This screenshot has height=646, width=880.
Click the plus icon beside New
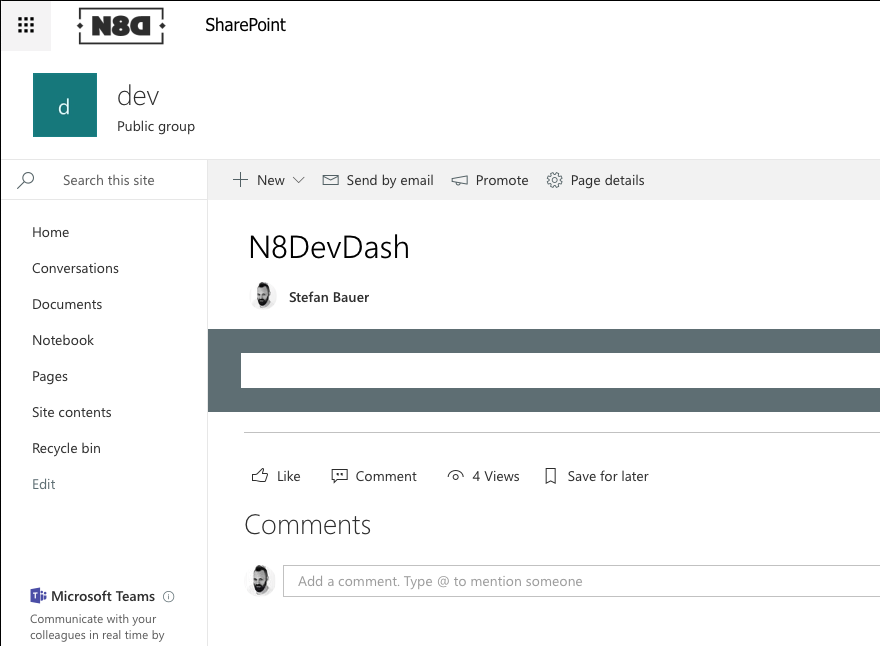pos(240,180)
